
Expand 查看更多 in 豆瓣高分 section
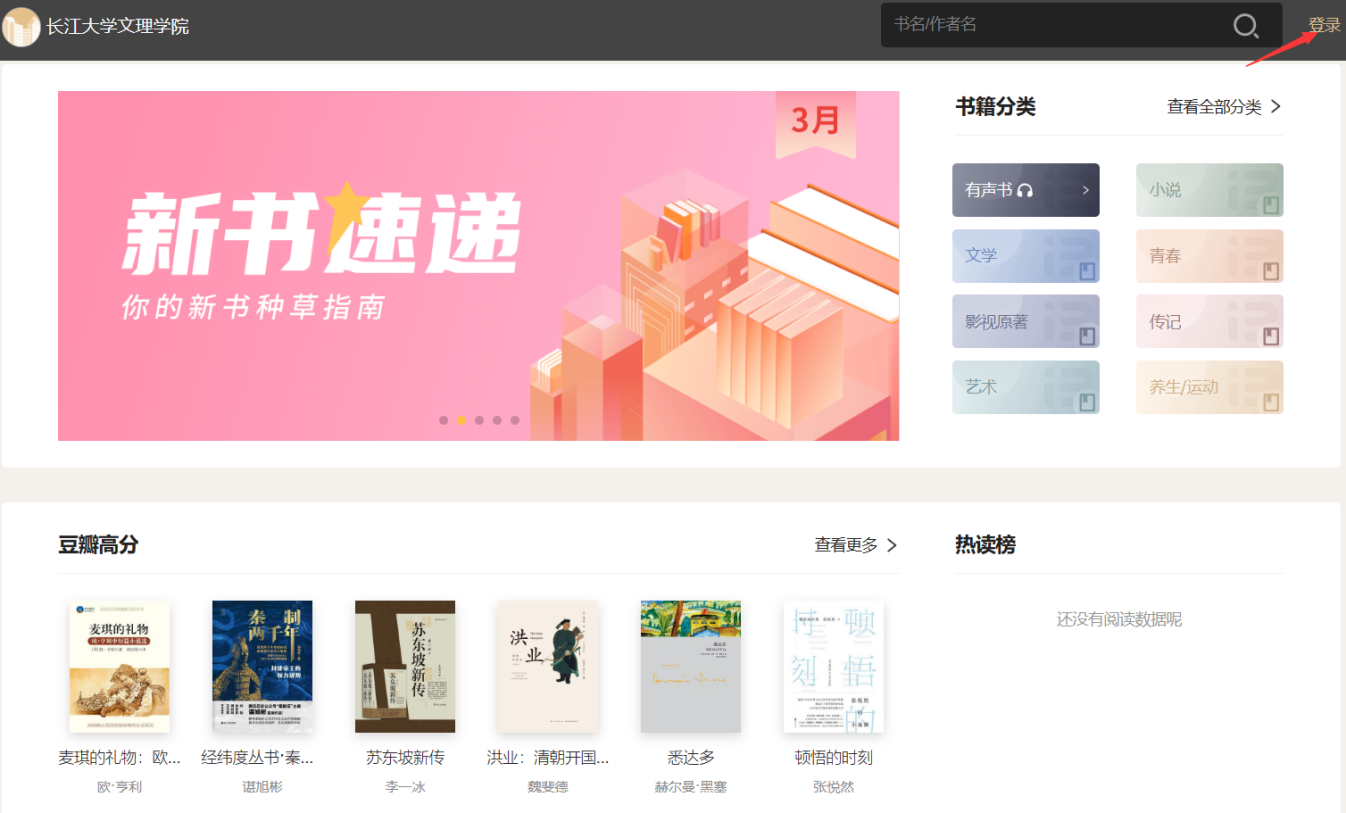click(x=855, y=545)
